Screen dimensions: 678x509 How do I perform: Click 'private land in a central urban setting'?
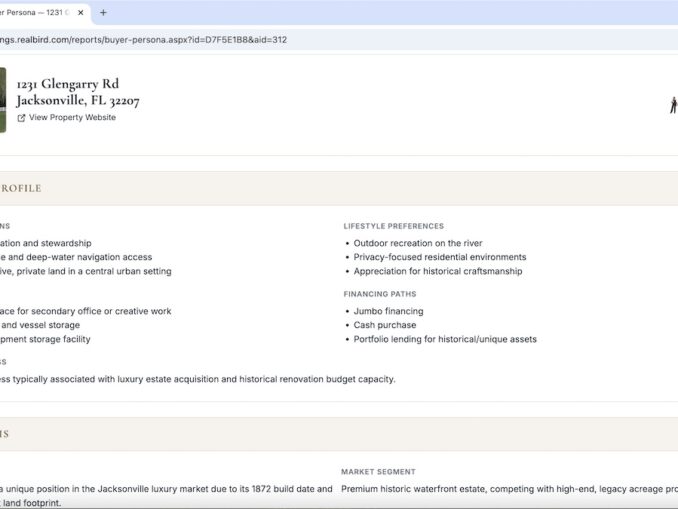(x=86, y=271)
